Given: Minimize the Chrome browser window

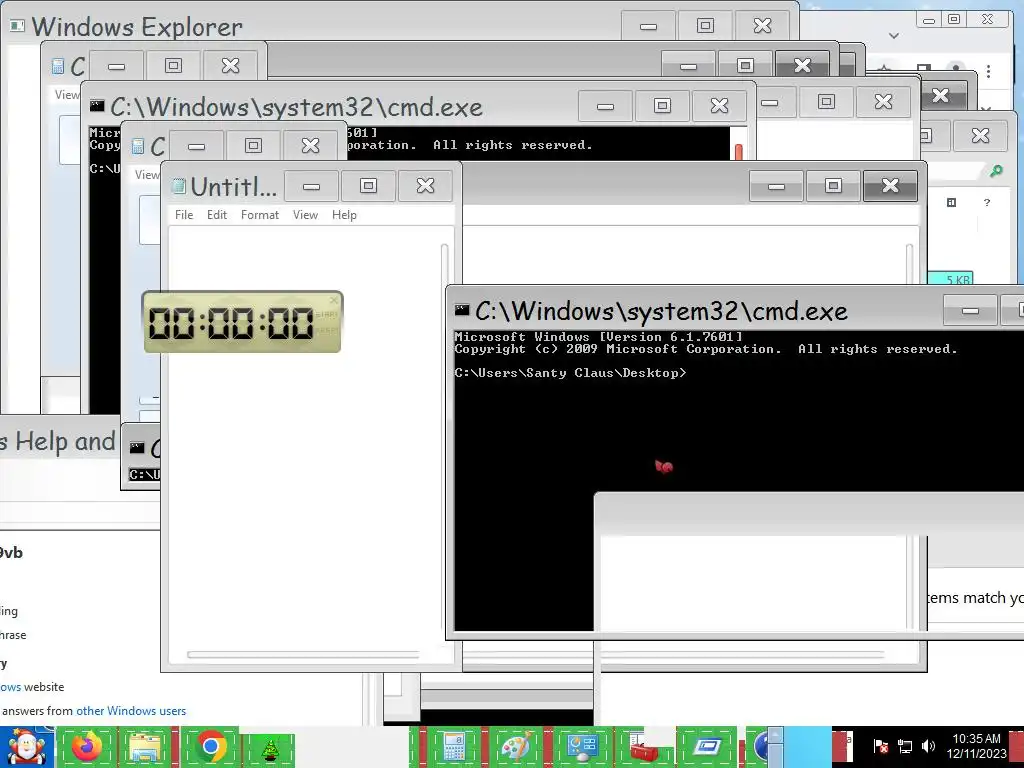Looking at the screenshot, I should pyautogui.click(x=929, y=20).
